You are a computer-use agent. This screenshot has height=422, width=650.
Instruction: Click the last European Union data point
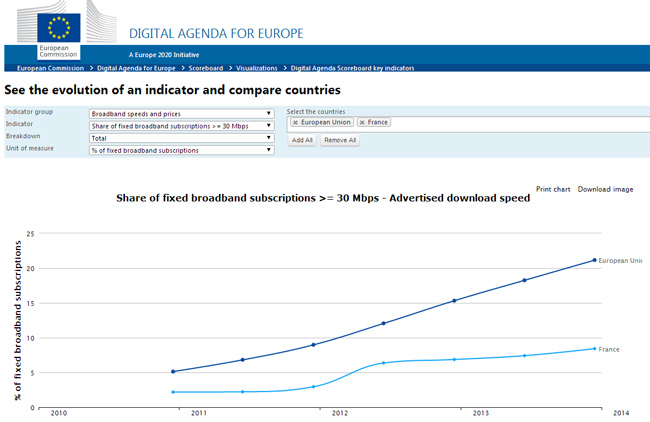point(595,260)
